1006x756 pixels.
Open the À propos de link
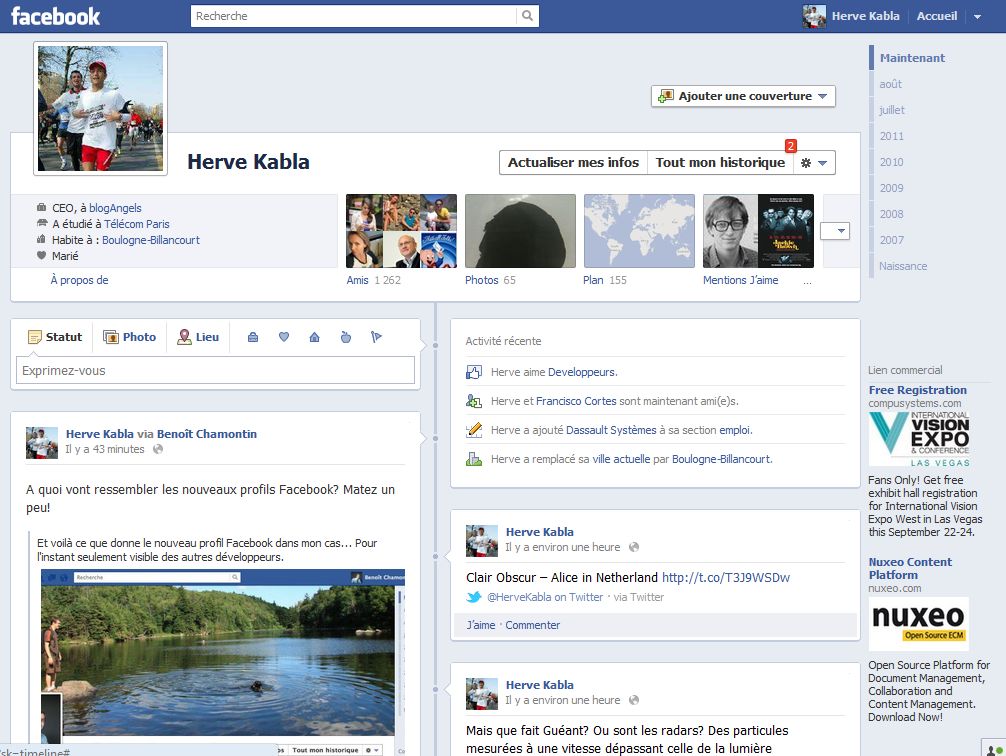point(80,280)
